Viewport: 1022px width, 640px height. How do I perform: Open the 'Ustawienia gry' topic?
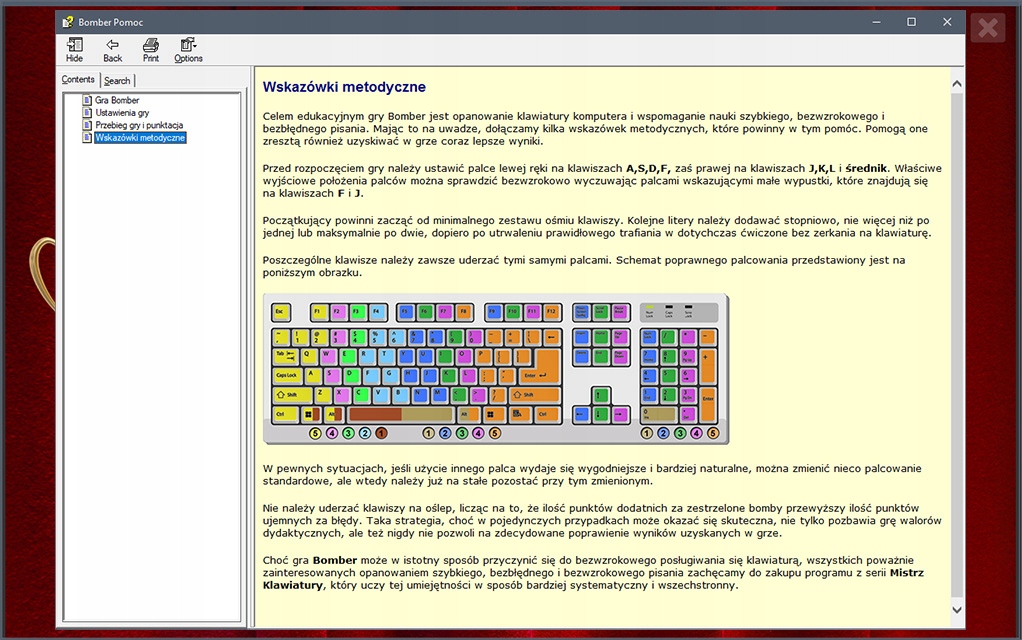coord(122,113)
